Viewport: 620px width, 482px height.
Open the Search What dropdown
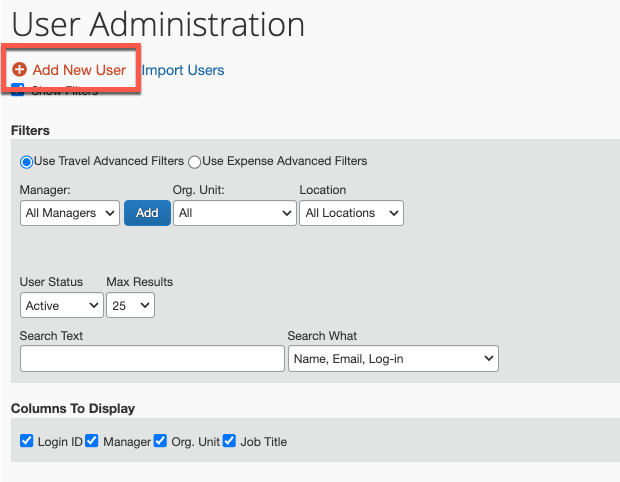392,358
